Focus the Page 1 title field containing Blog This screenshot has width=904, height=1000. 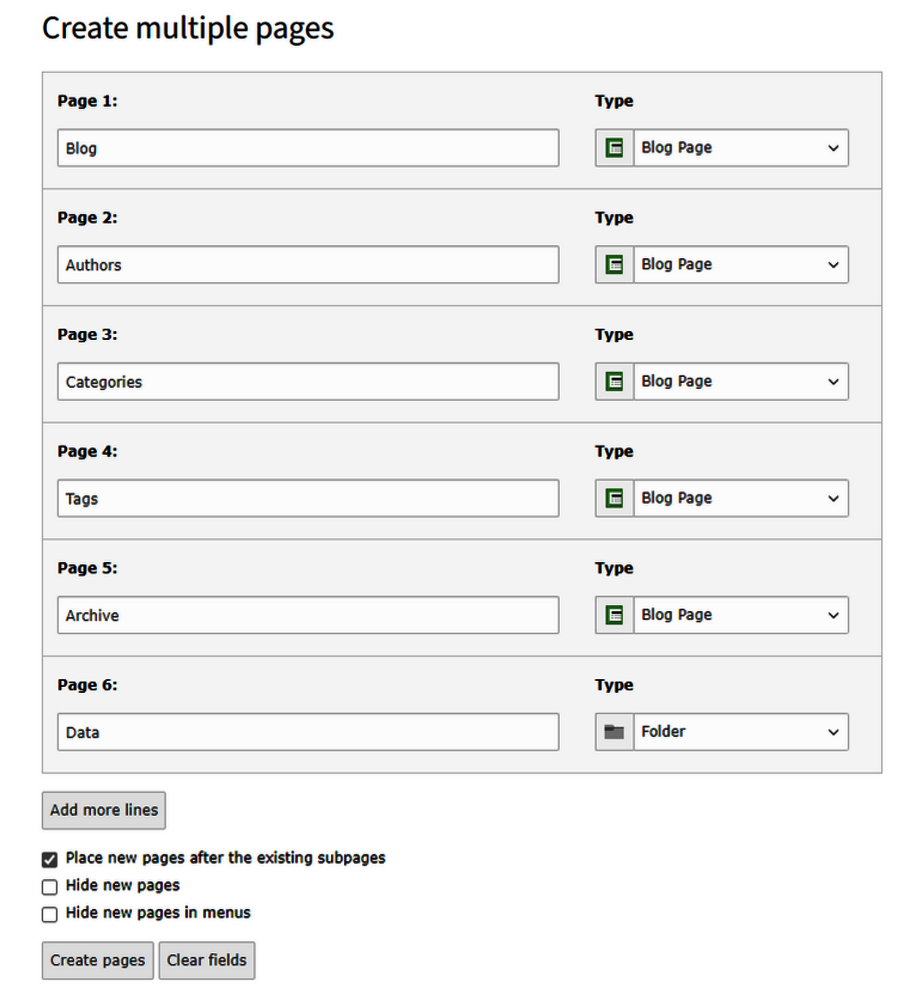click(308, 148)
